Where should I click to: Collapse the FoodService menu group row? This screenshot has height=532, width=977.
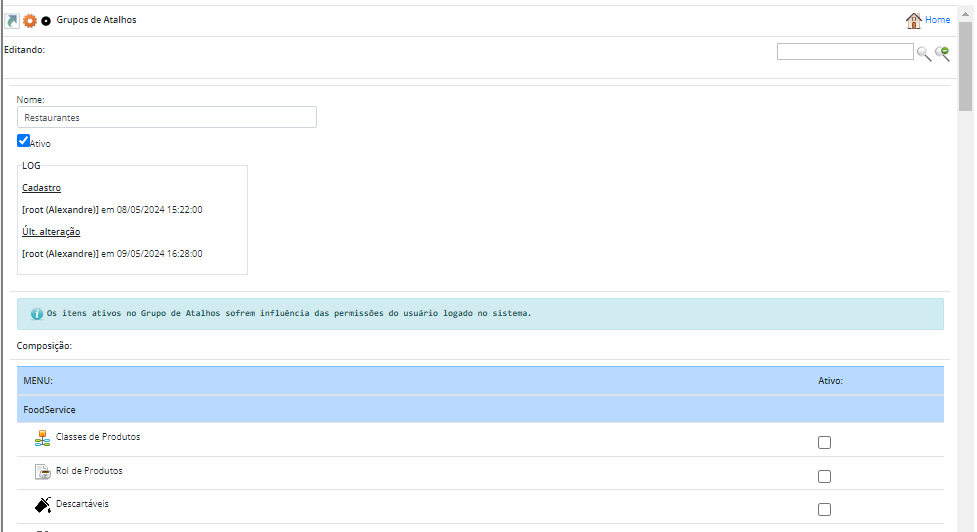(x=50, y=410)
